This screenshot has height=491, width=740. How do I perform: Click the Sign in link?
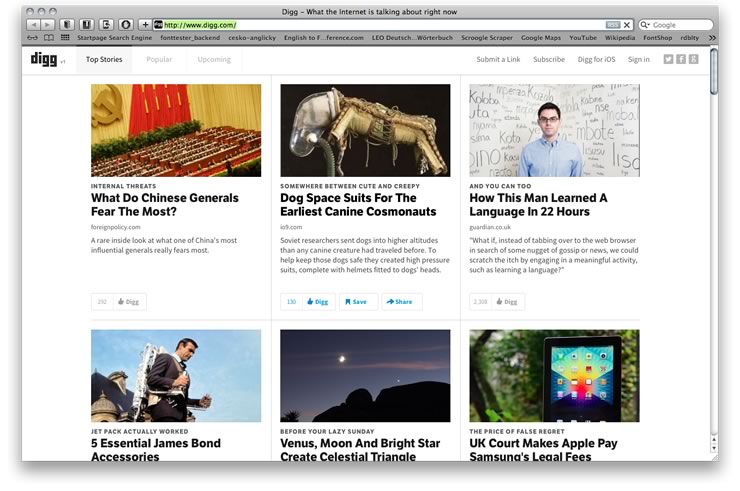point(638,59)
